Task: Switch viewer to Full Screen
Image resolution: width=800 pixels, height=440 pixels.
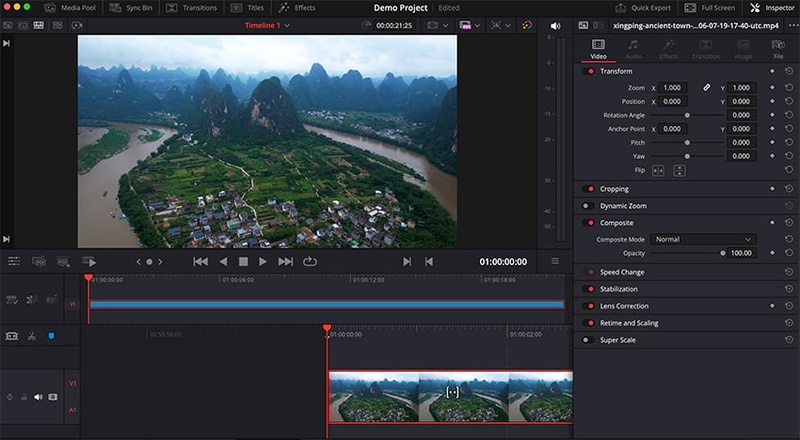Action: click(x=710, y=8)
